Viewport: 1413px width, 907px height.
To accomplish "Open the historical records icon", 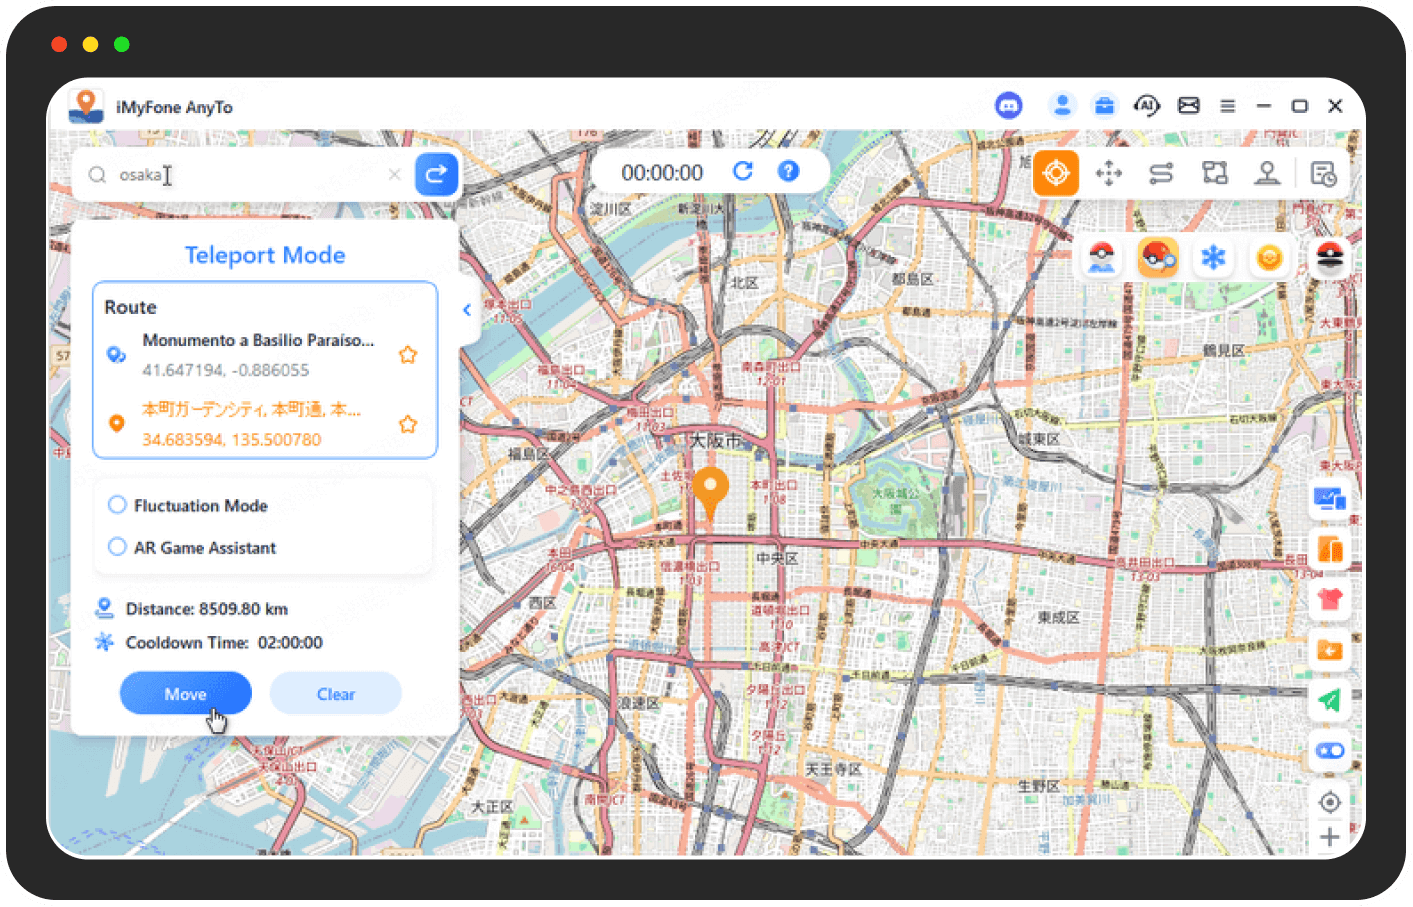I will tap(1323, 173).
